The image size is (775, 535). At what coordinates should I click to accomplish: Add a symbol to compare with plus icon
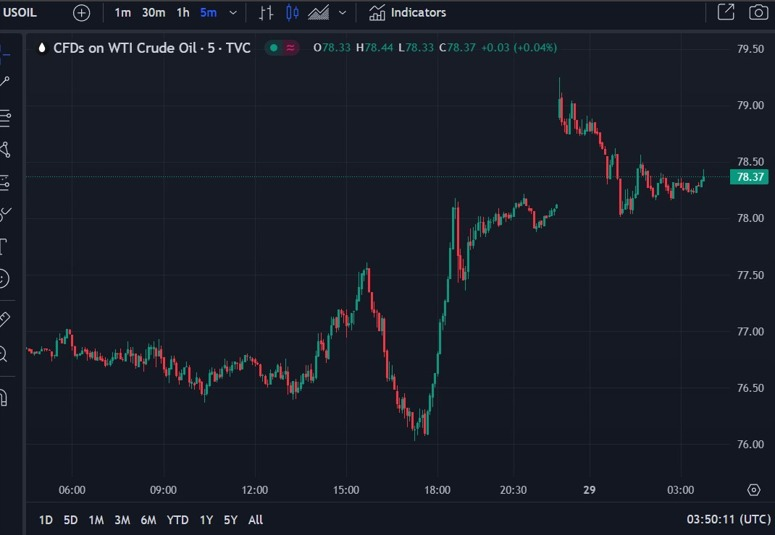[82, 13]
